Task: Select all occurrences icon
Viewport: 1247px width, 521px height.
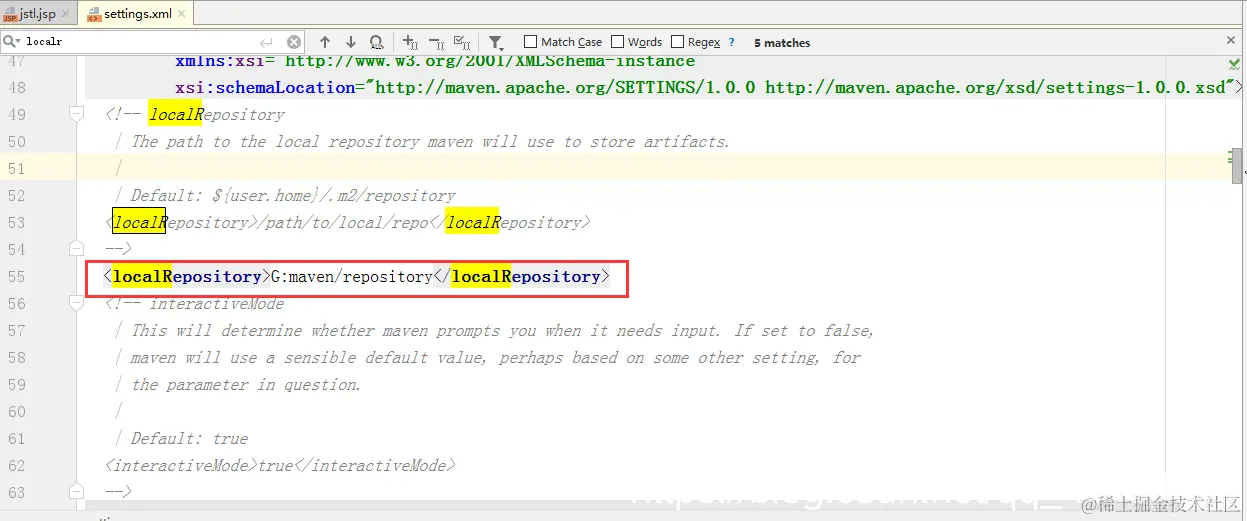Action: point(462,42)
